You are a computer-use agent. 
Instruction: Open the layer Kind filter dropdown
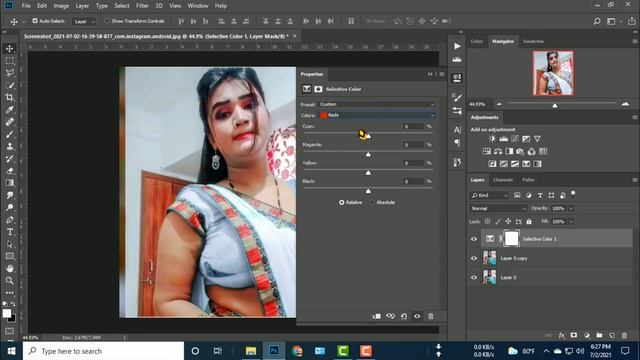coord(489,196)
